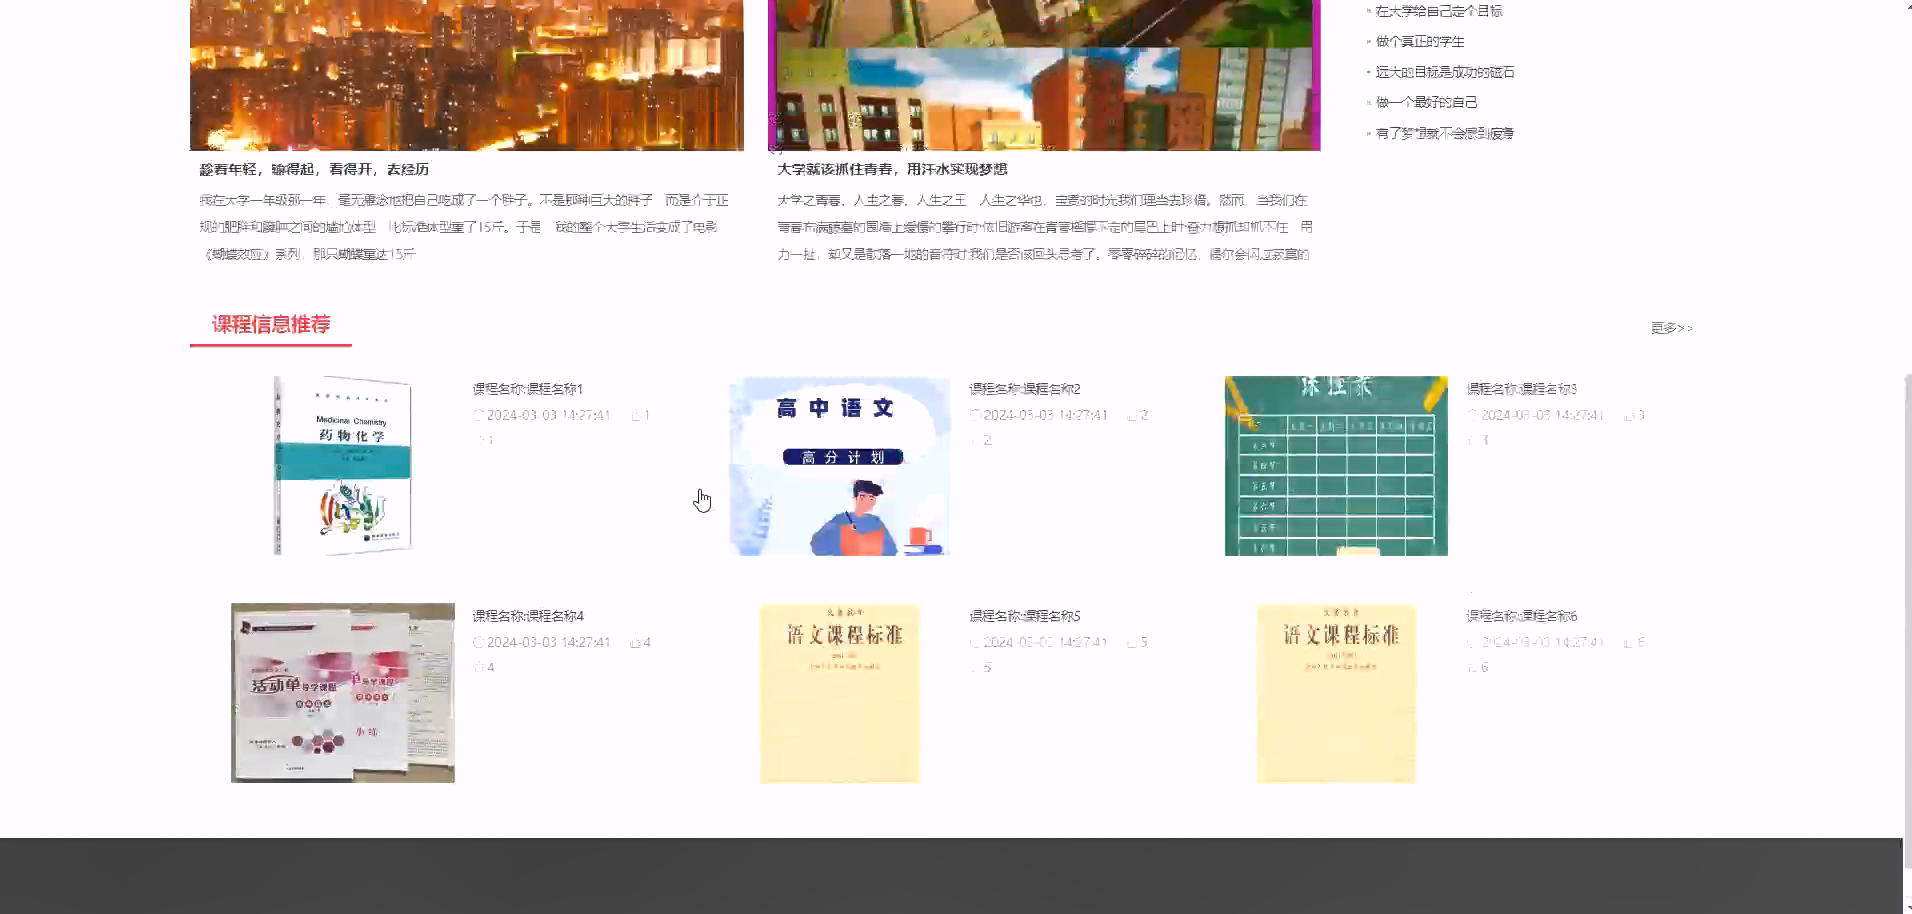Click the clock icon beside 课程名称1's date
Screen dimensions: 1912x914
(479, 415)
